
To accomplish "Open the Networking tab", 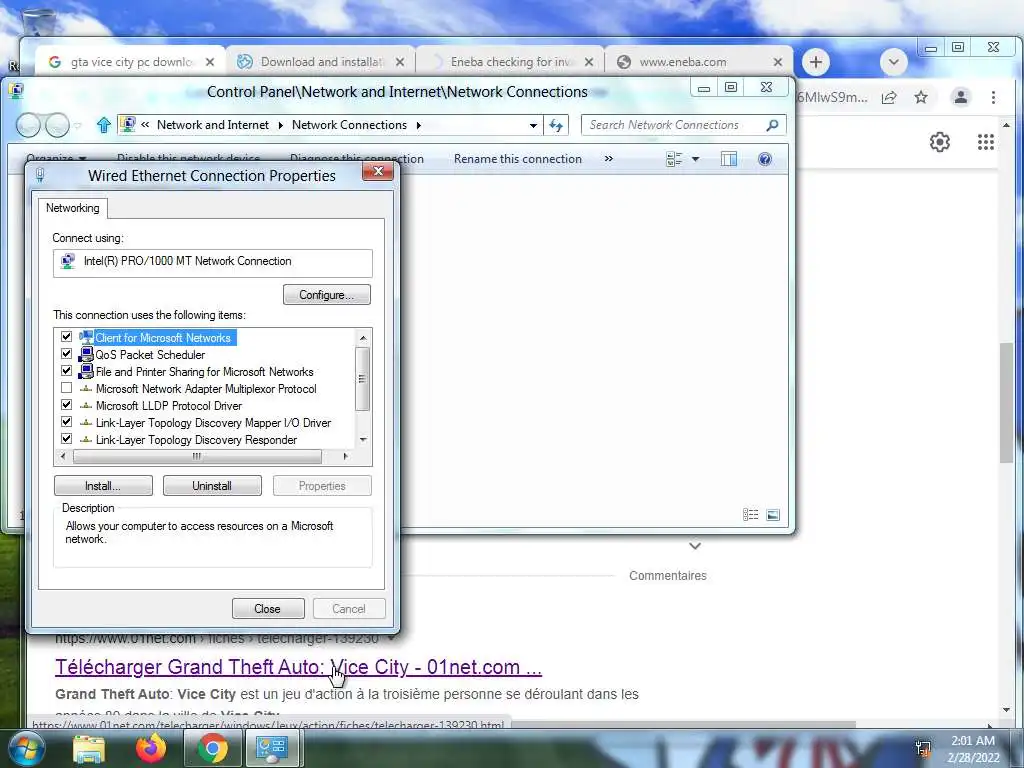I will pyautogui.click(x=72, y=208).
